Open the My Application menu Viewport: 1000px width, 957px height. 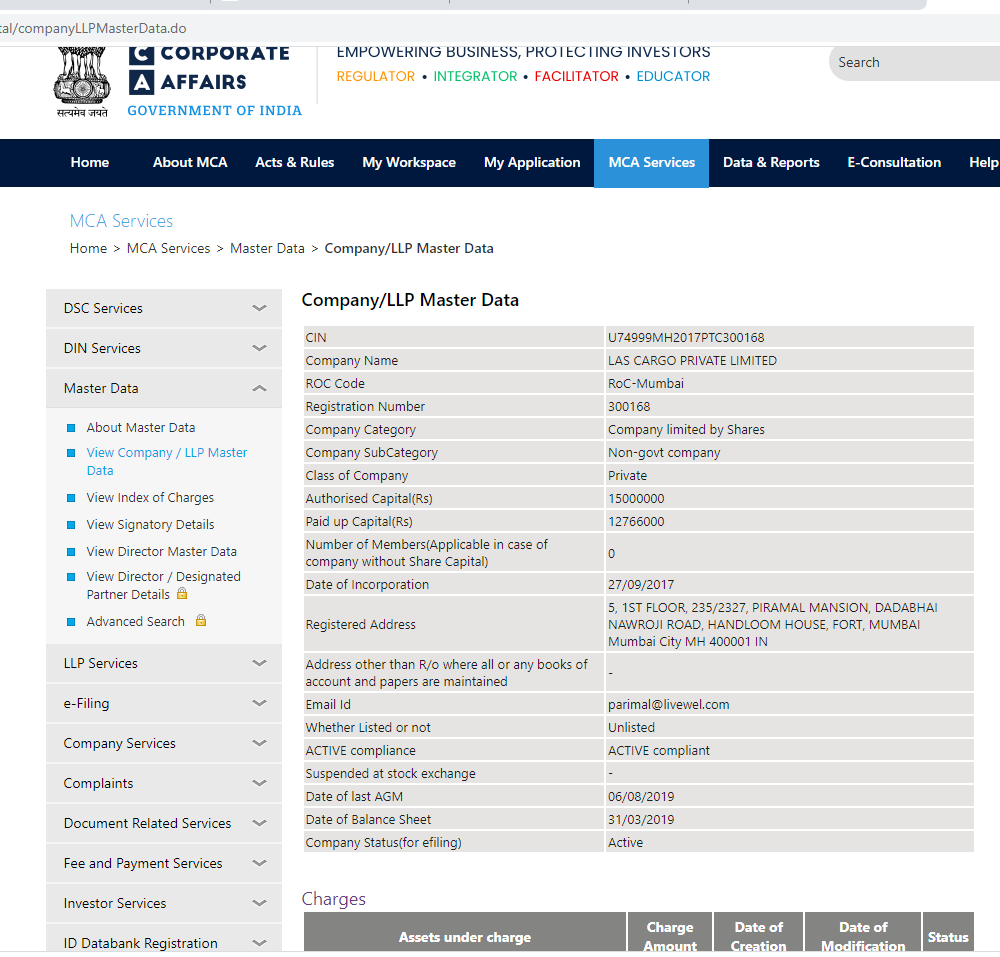(532, 163)
